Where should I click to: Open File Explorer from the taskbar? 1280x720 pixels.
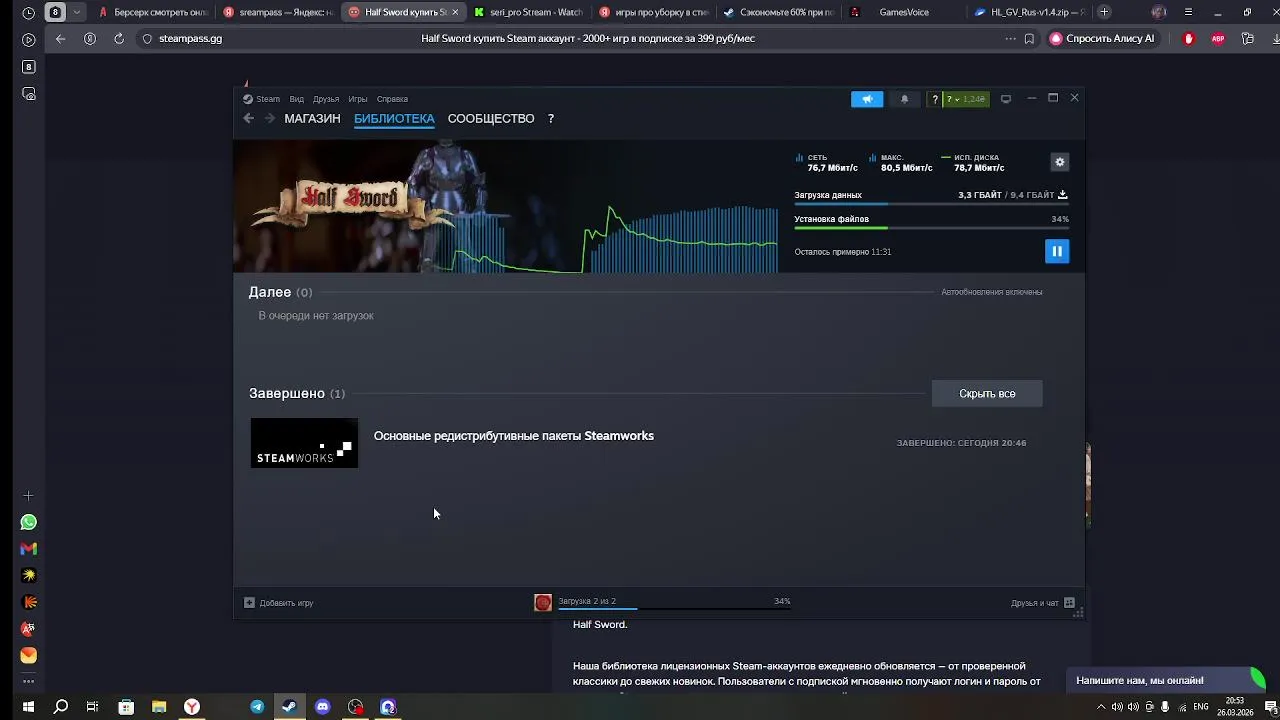coord(159,707)
